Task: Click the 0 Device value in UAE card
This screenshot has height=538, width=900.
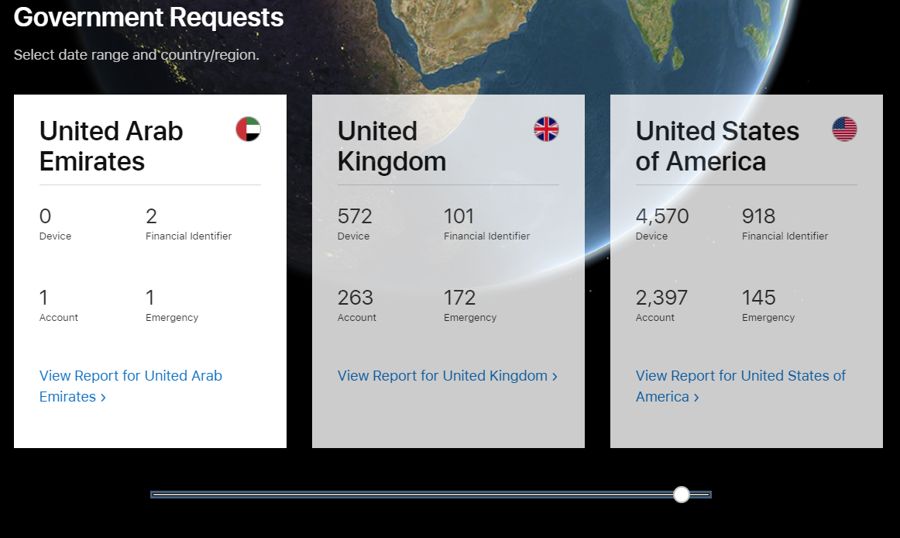Action: 45,216
